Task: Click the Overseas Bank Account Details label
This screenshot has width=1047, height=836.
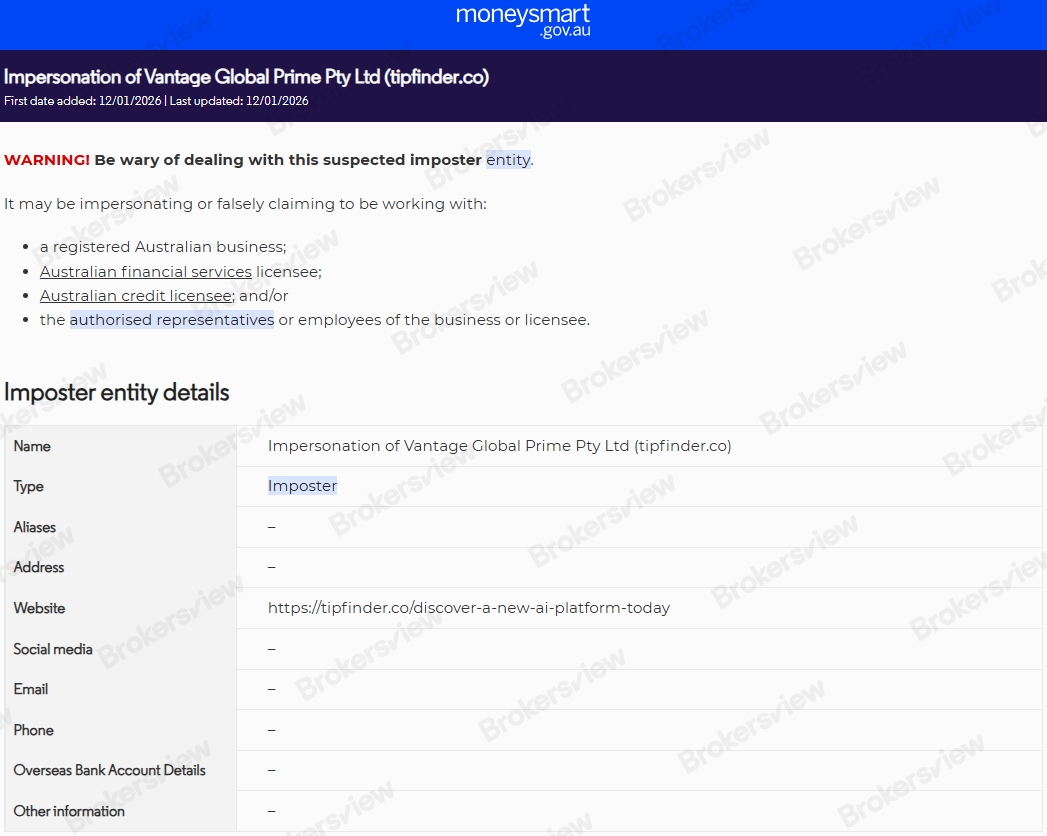Action: pyautogui.click(x=110, y=770)
